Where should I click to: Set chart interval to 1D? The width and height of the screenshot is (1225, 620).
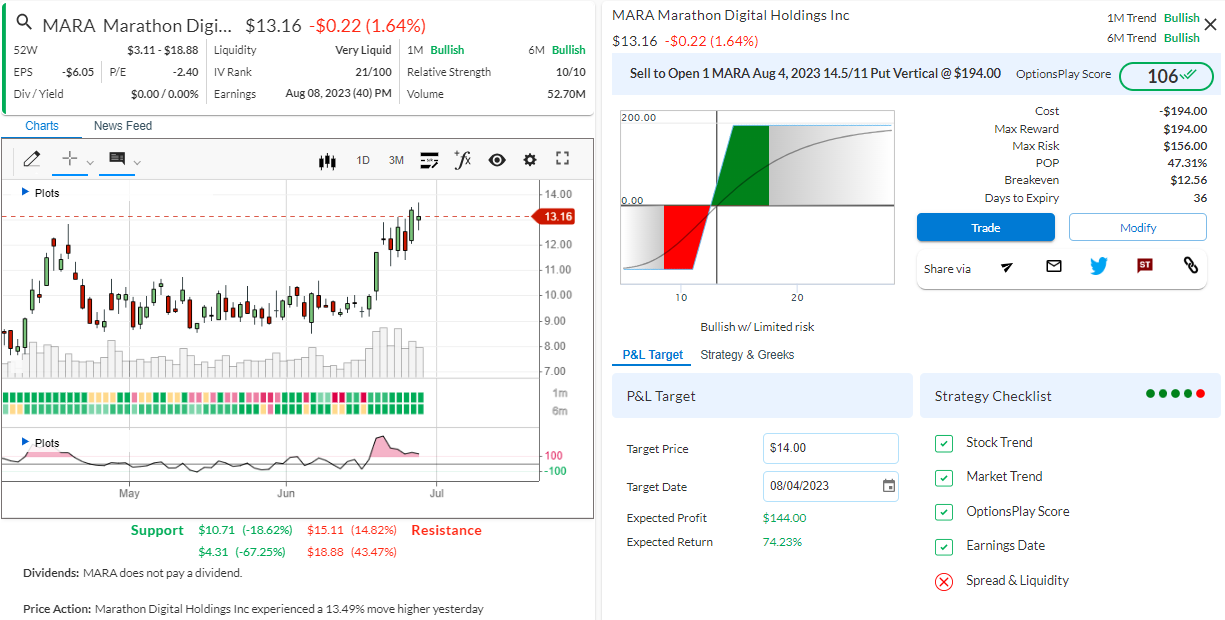[363, 160]
